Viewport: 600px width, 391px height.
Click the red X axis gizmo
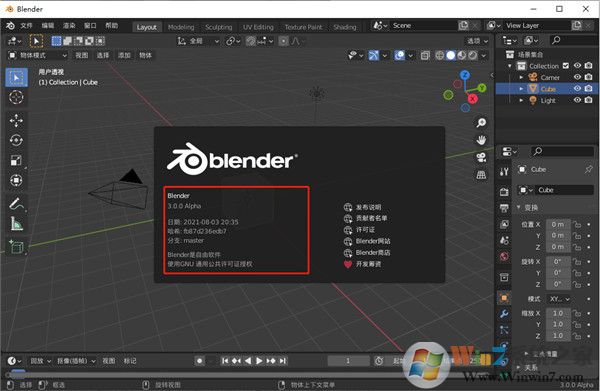tap(473, 99)
